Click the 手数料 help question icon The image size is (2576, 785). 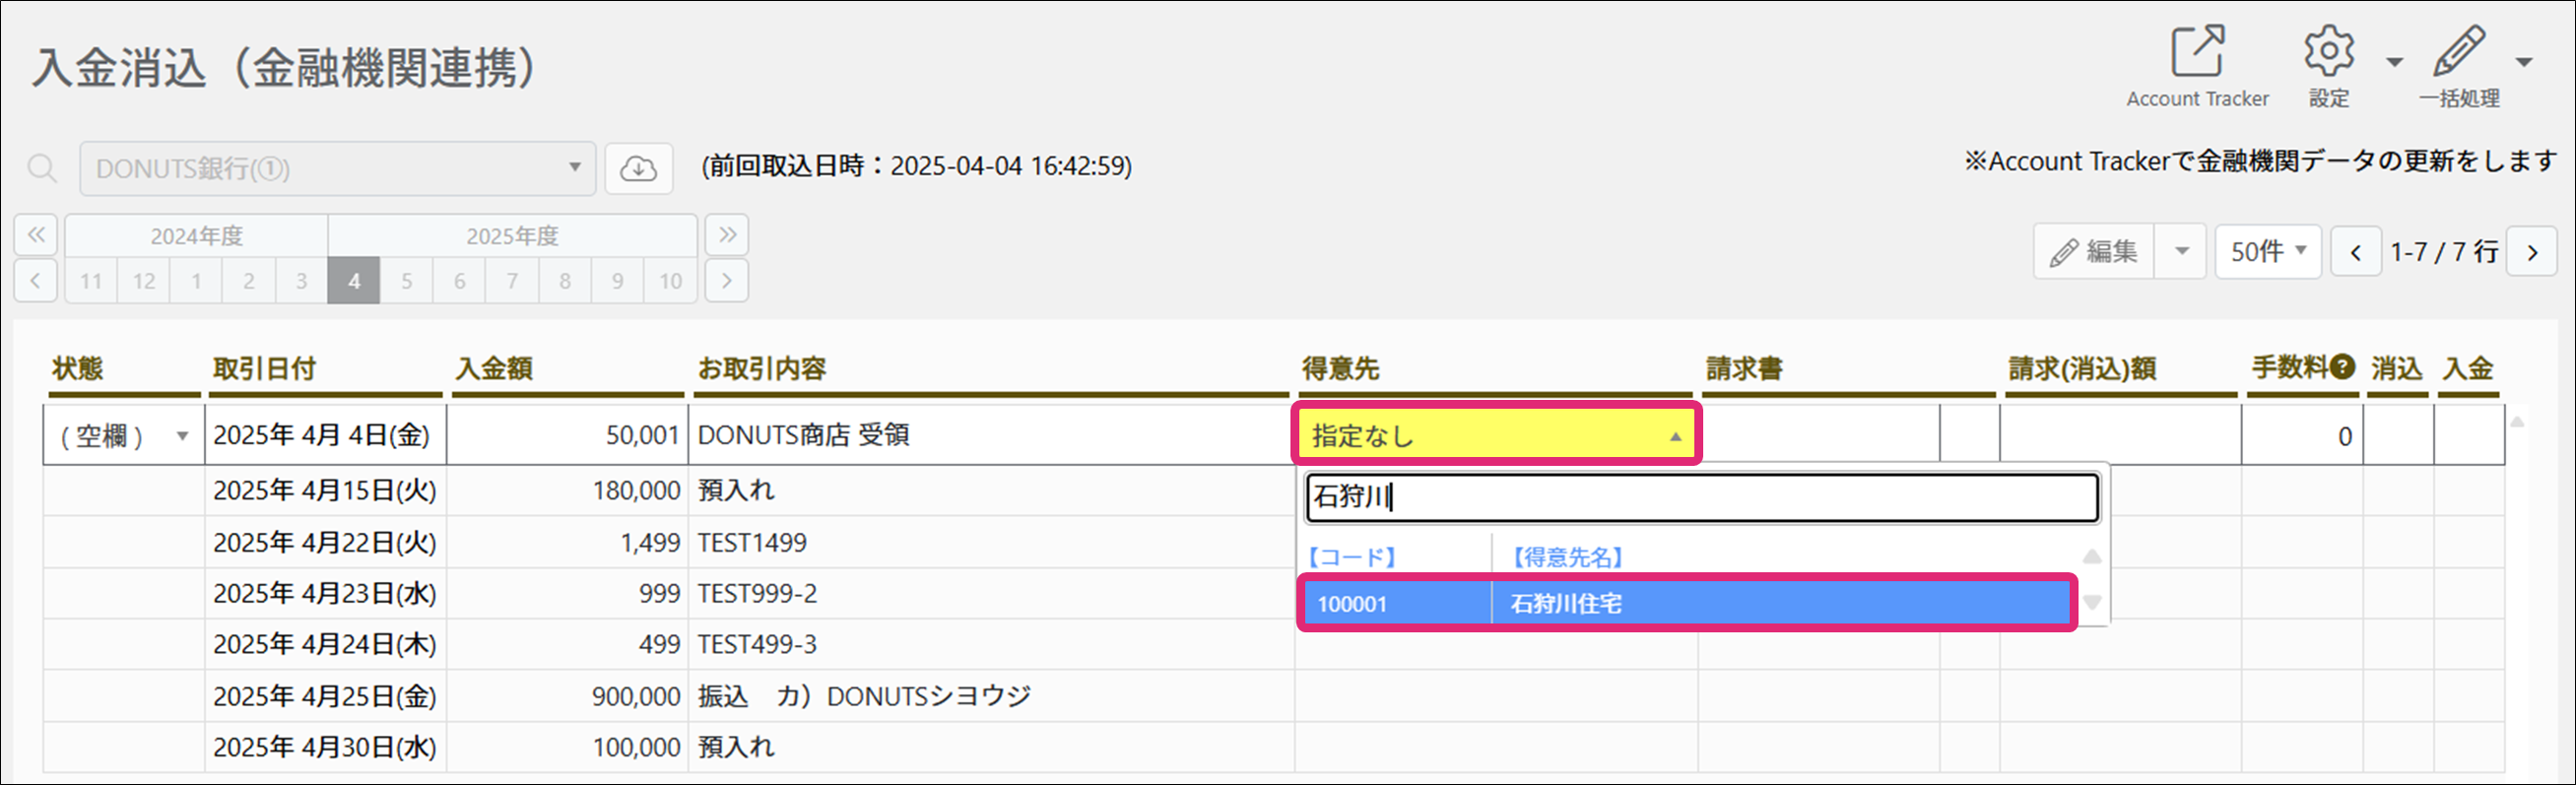(2343, 367)
